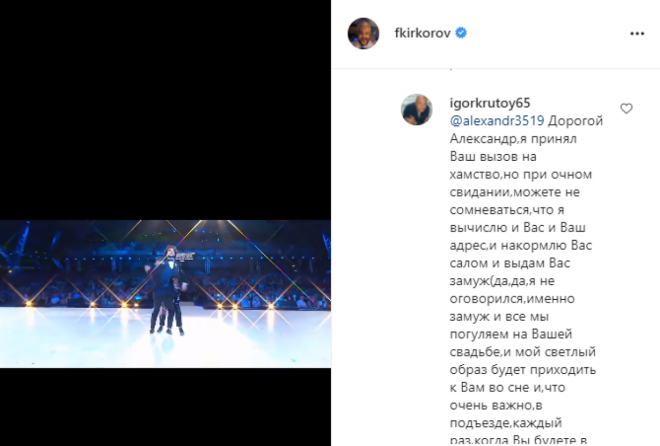The image size is (660, 446).
Task: Click the comment line "свадьбе,и мой светлый"
Action: click(x=522, y=352)
